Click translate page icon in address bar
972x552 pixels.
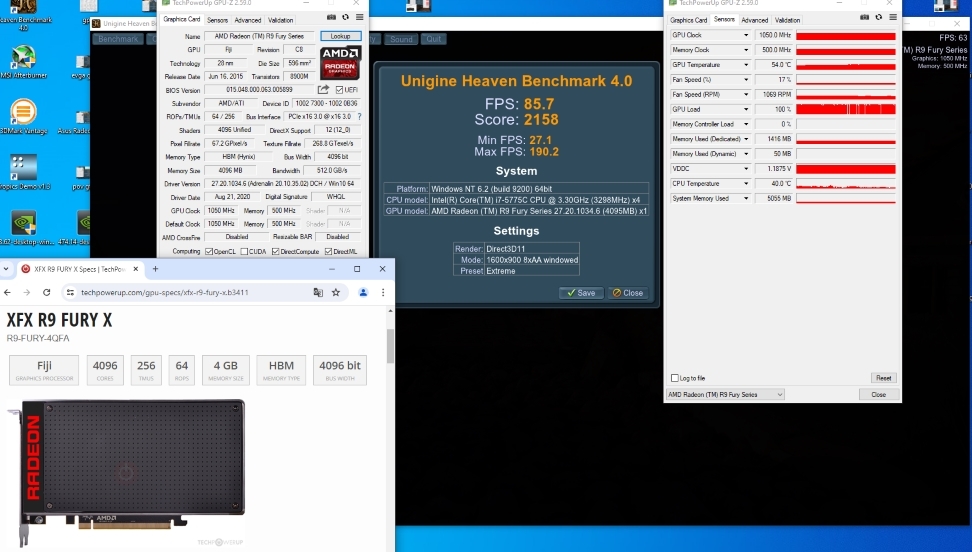(318, 292)
